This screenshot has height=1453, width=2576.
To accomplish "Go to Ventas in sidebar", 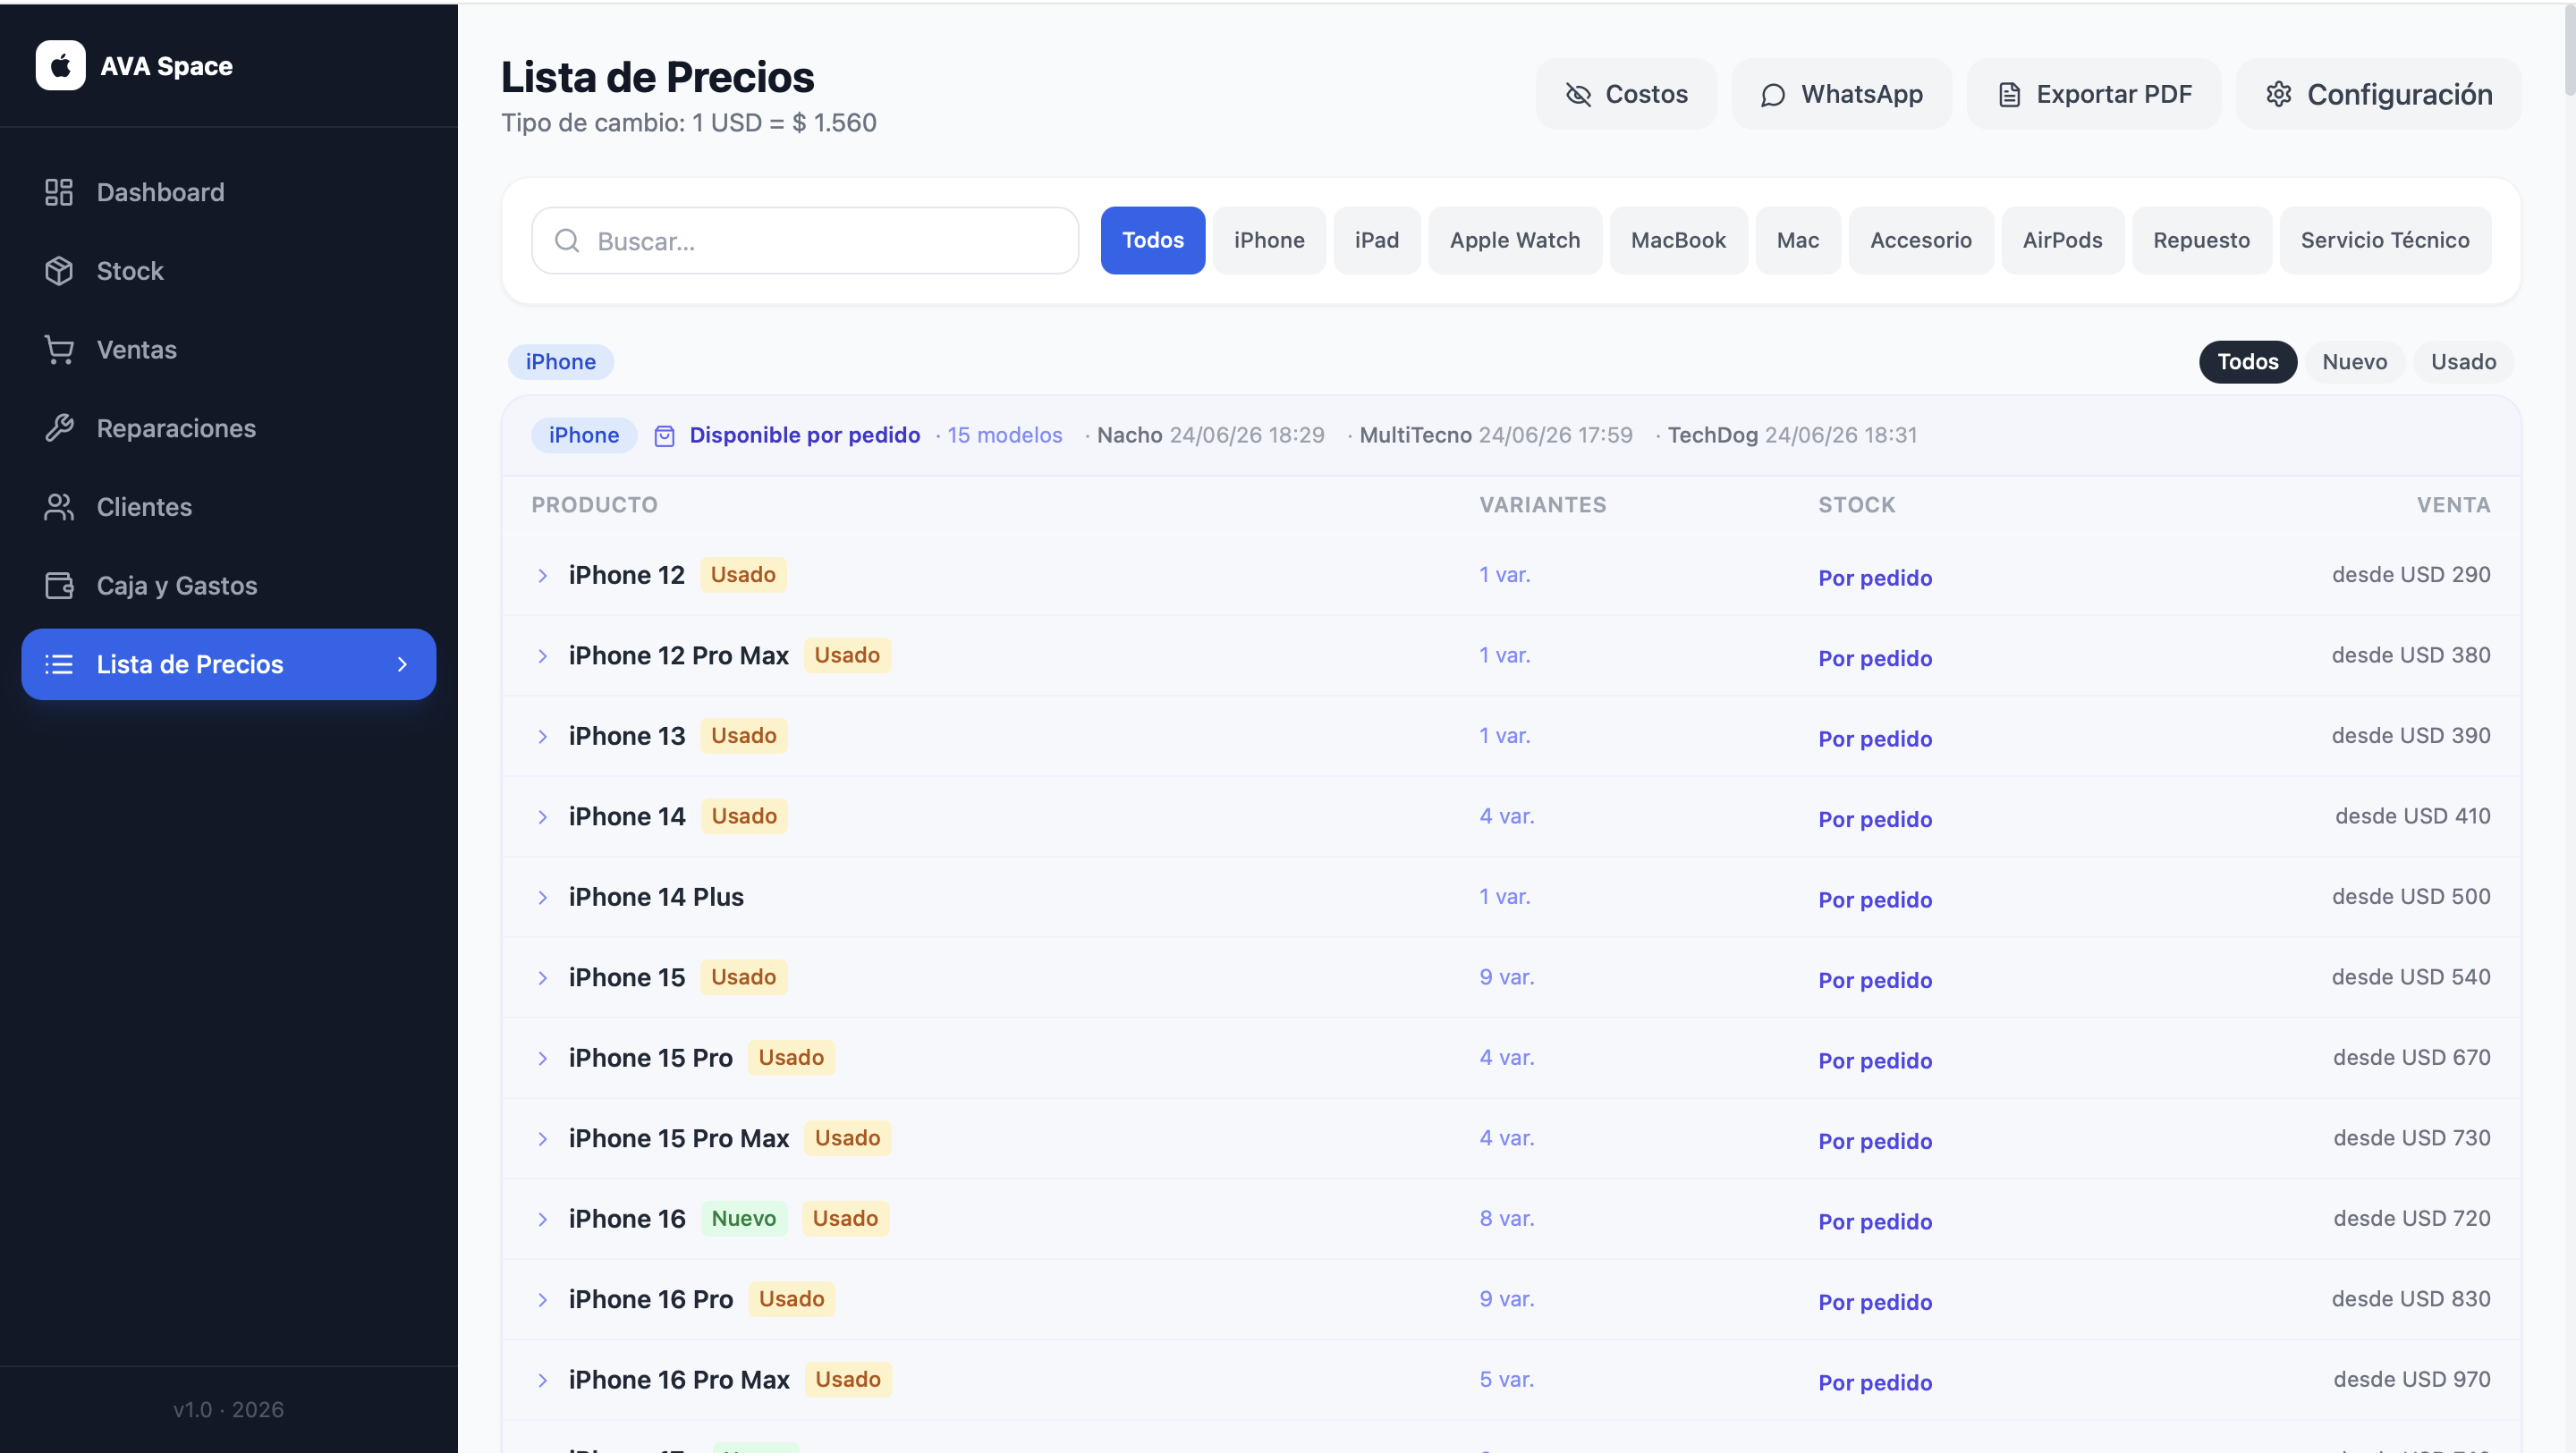I will click(228, 350).
